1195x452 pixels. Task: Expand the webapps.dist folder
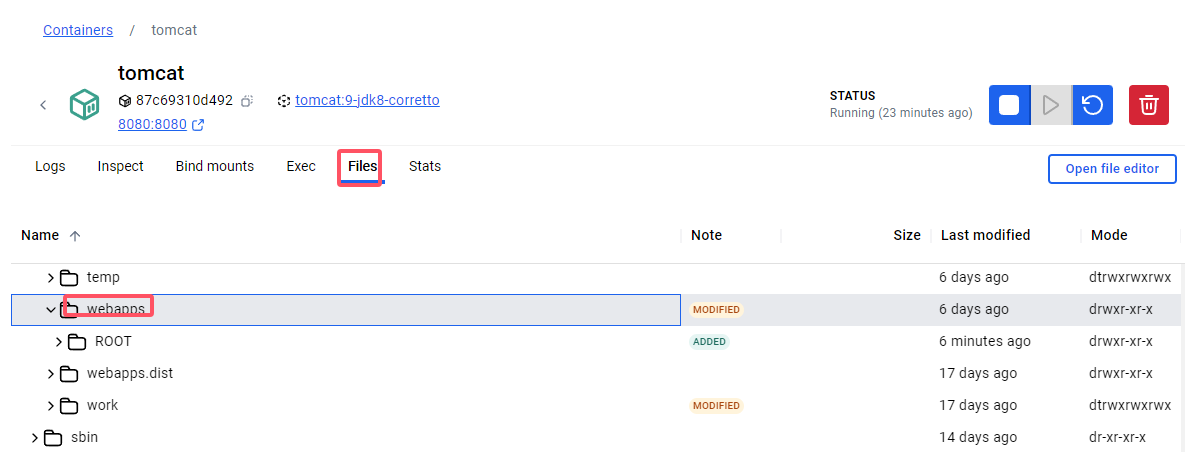point(51,373)
